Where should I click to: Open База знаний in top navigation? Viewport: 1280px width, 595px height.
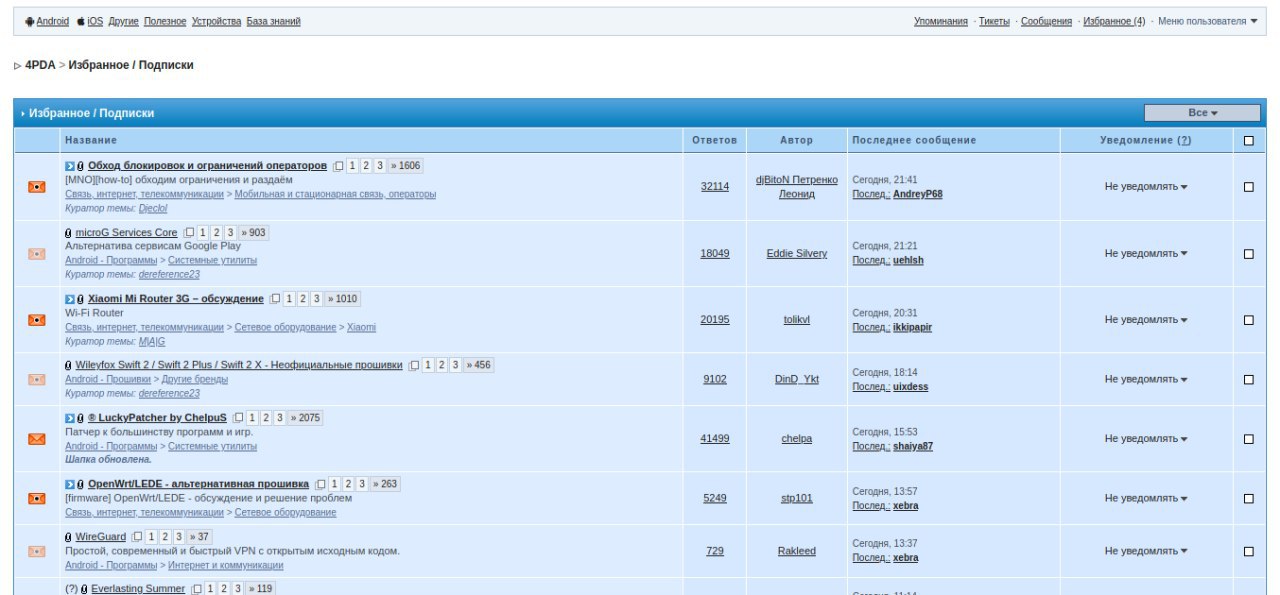(273, 21)
